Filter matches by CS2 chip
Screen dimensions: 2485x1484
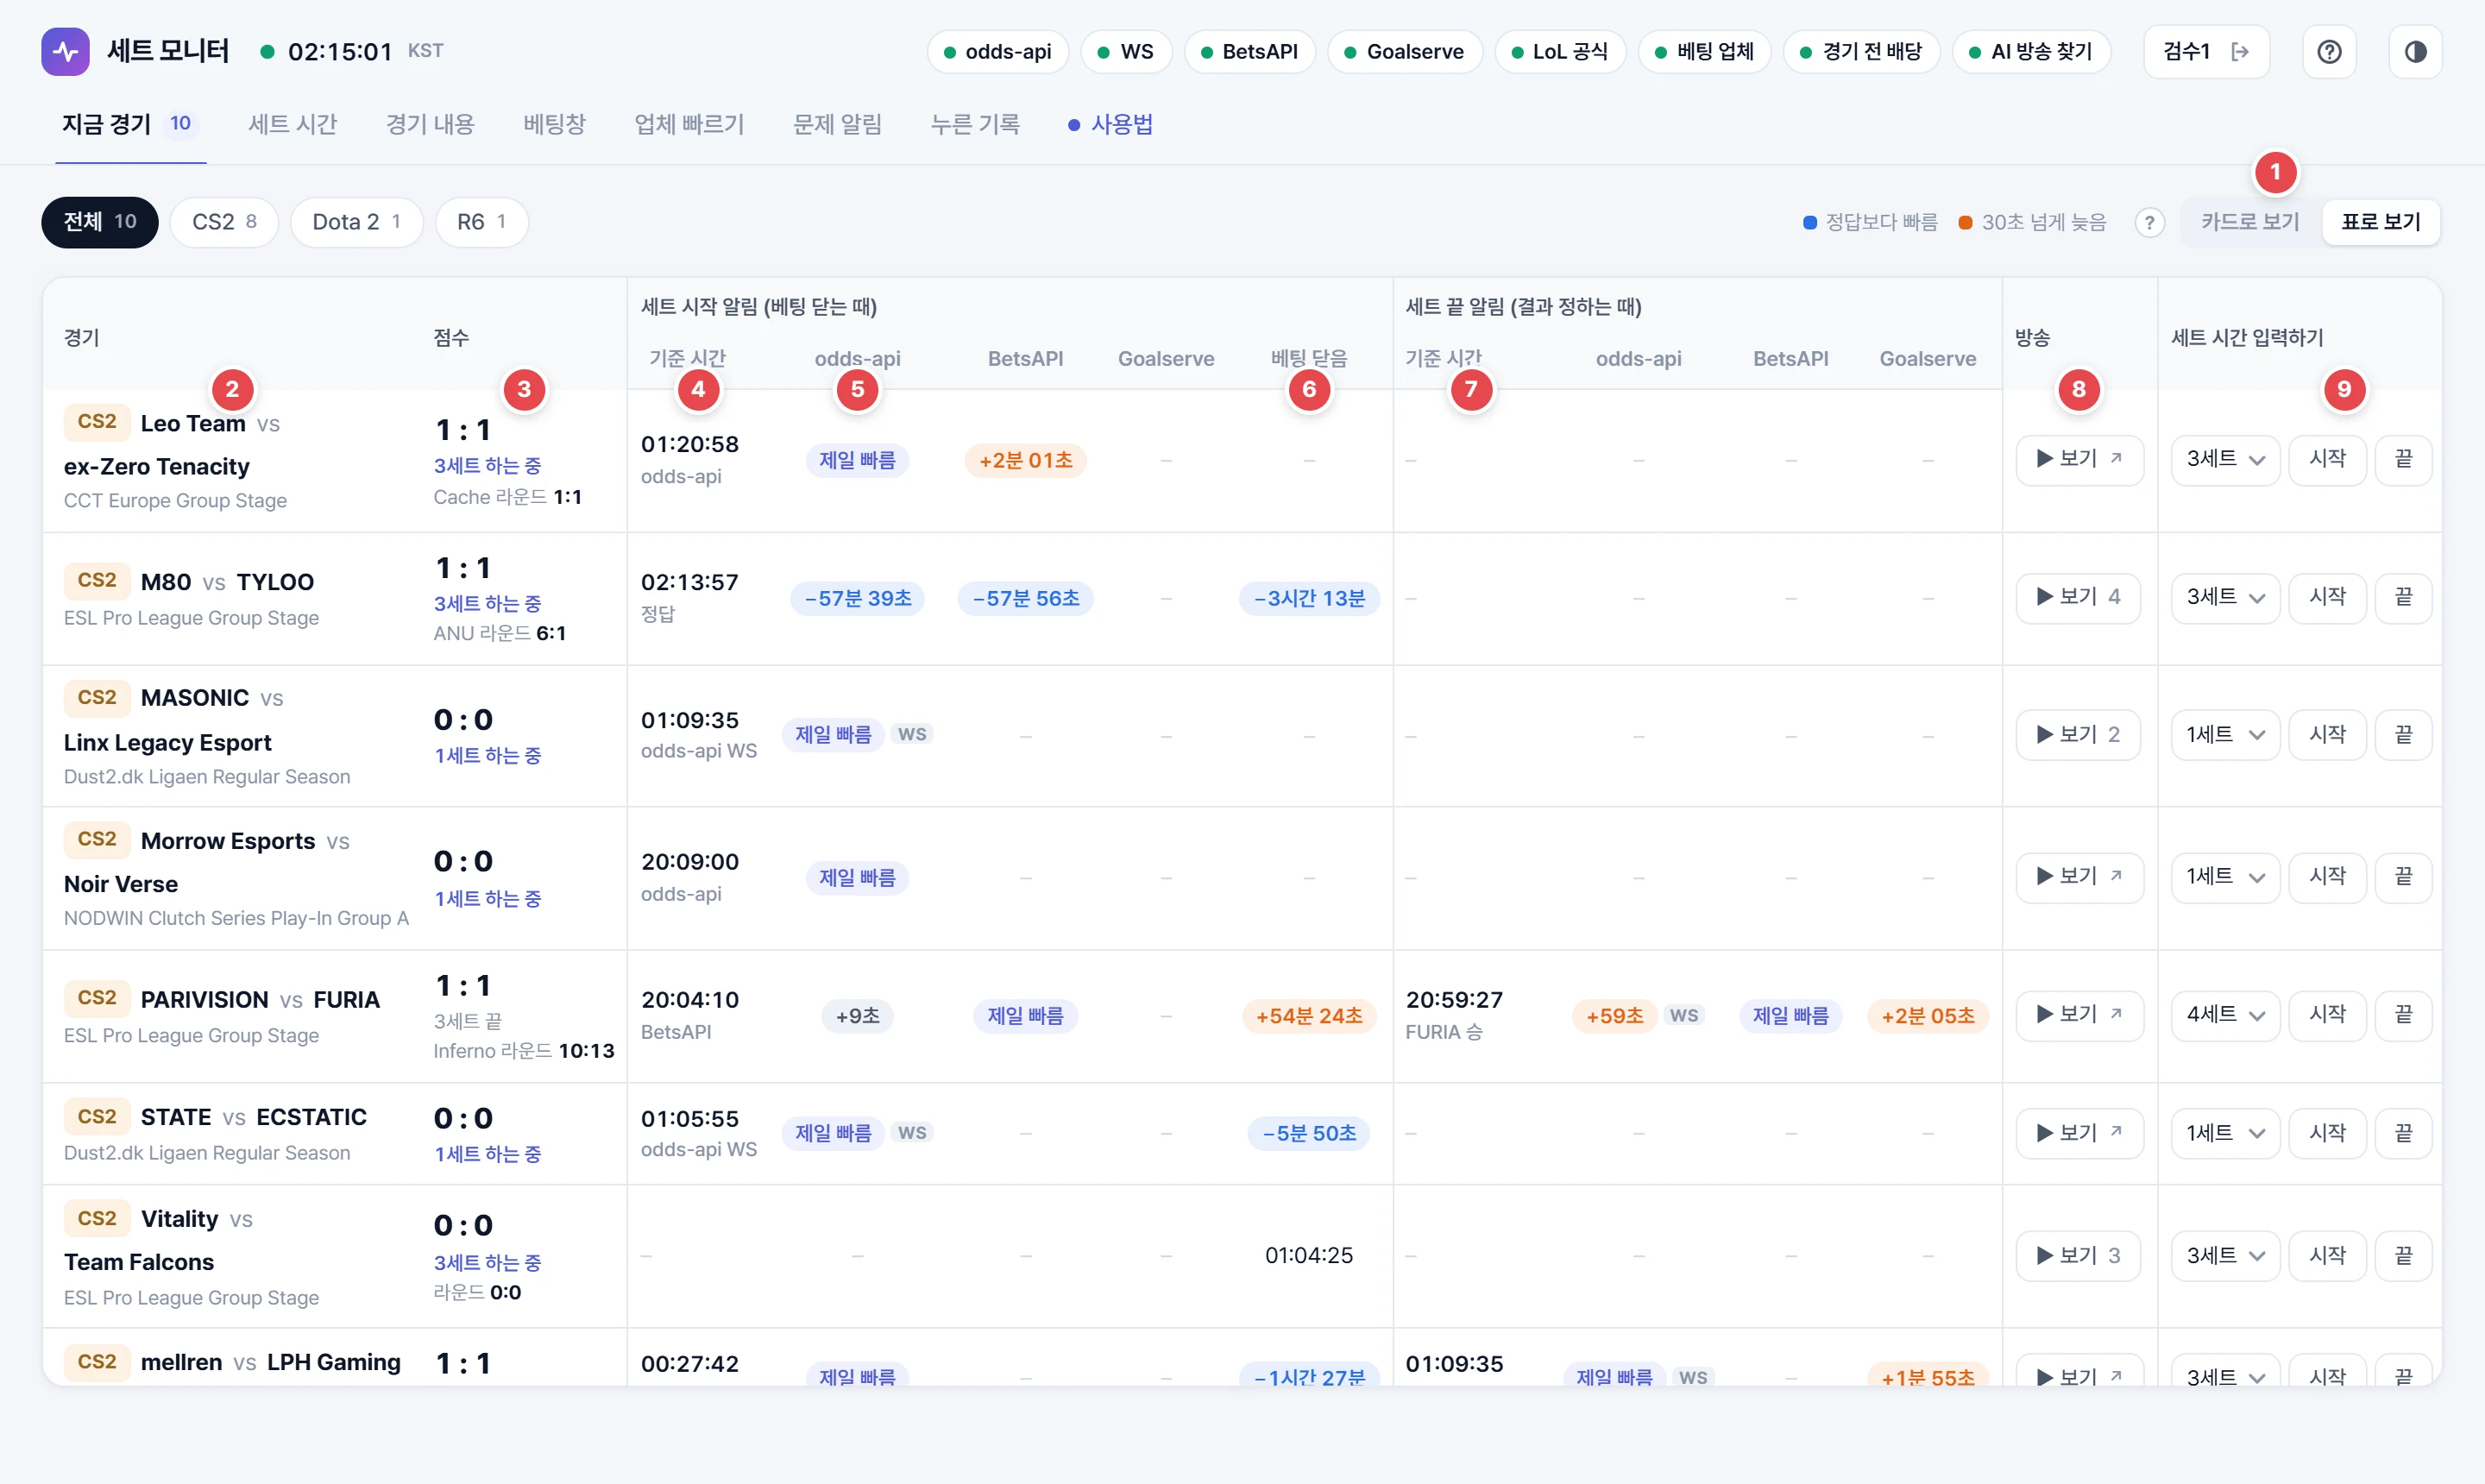(224, 222)
